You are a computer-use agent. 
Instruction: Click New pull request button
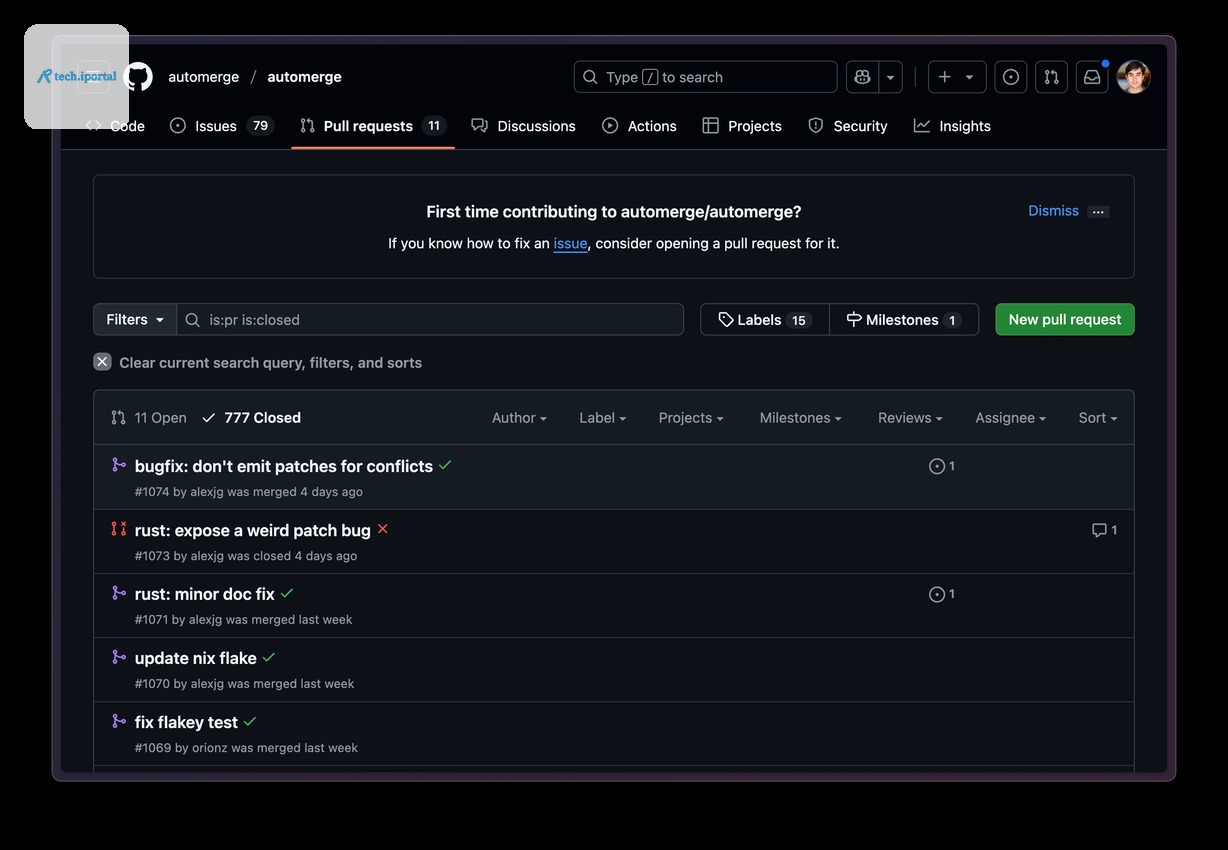[1065, 320]
